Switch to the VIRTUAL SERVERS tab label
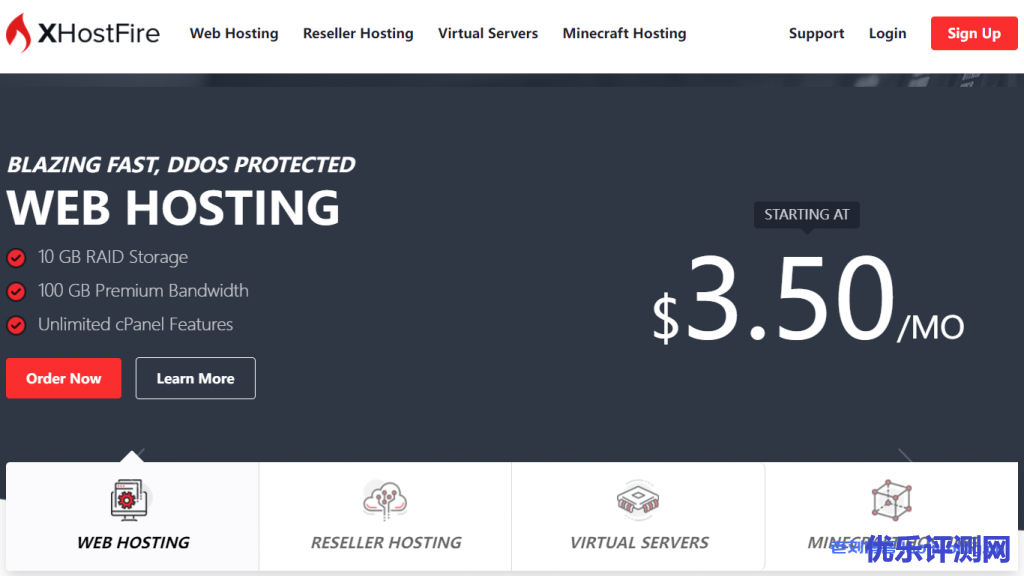Image resolution: width=1024 pixels, height=576 pixels. (x=639, y=543)
